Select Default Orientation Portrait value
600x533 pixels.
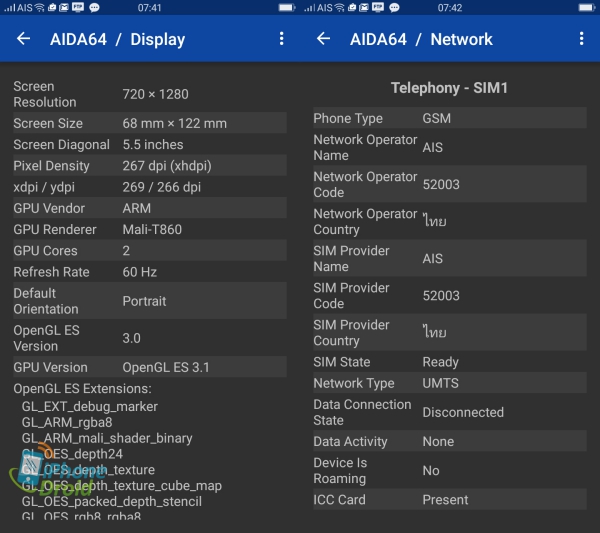coord(144,301)
